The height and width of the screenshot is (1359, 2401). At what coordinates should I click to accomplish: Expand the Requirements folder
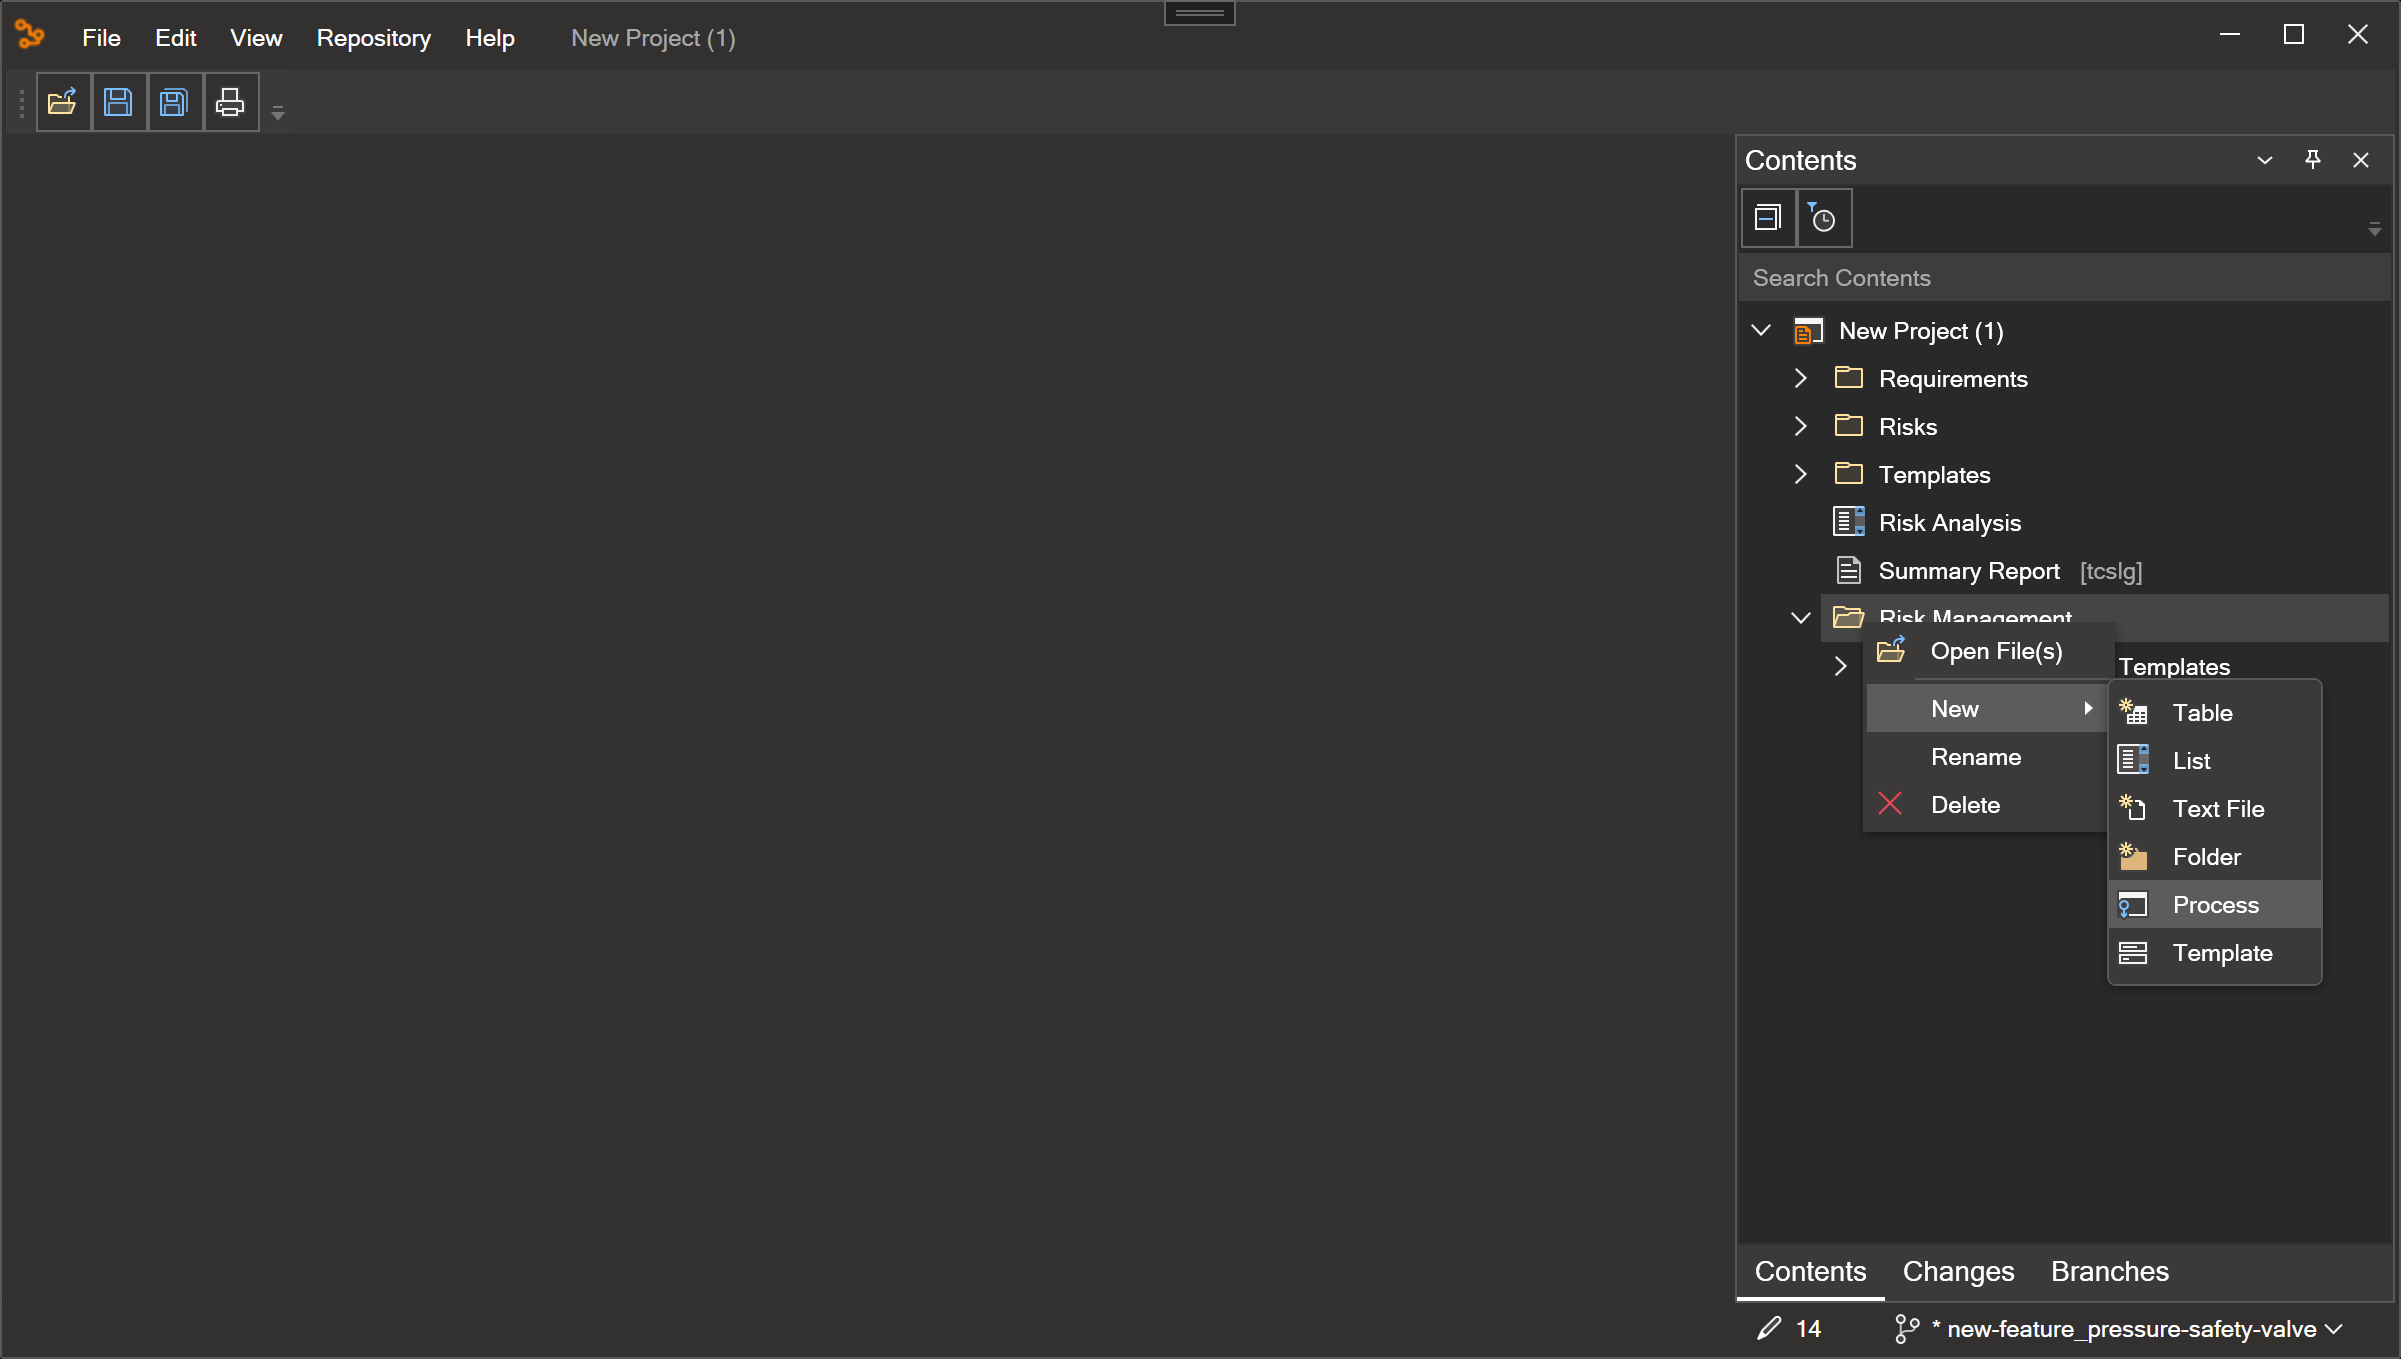pyautogui.click(x=1801, y=378)
